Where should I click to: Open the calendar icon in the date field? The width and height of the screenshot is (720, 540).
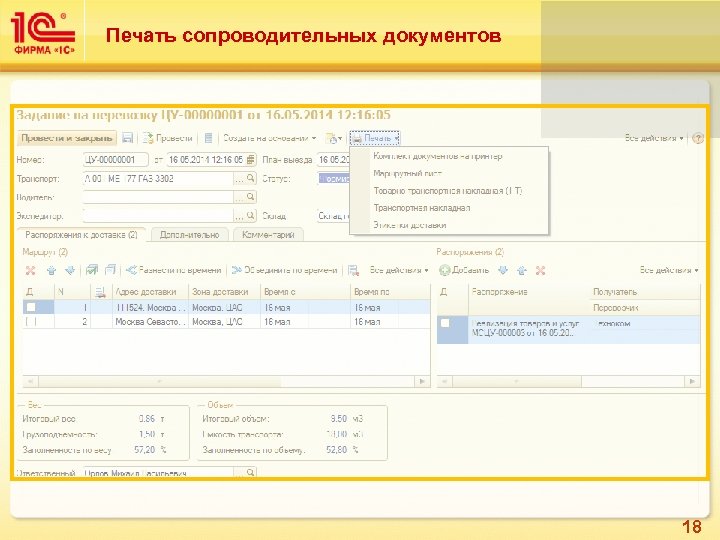251,160
